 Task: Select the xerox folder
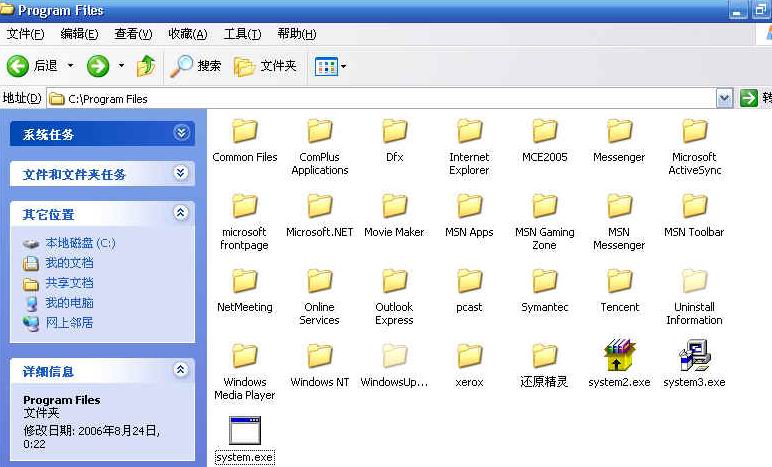pos(469,365)
